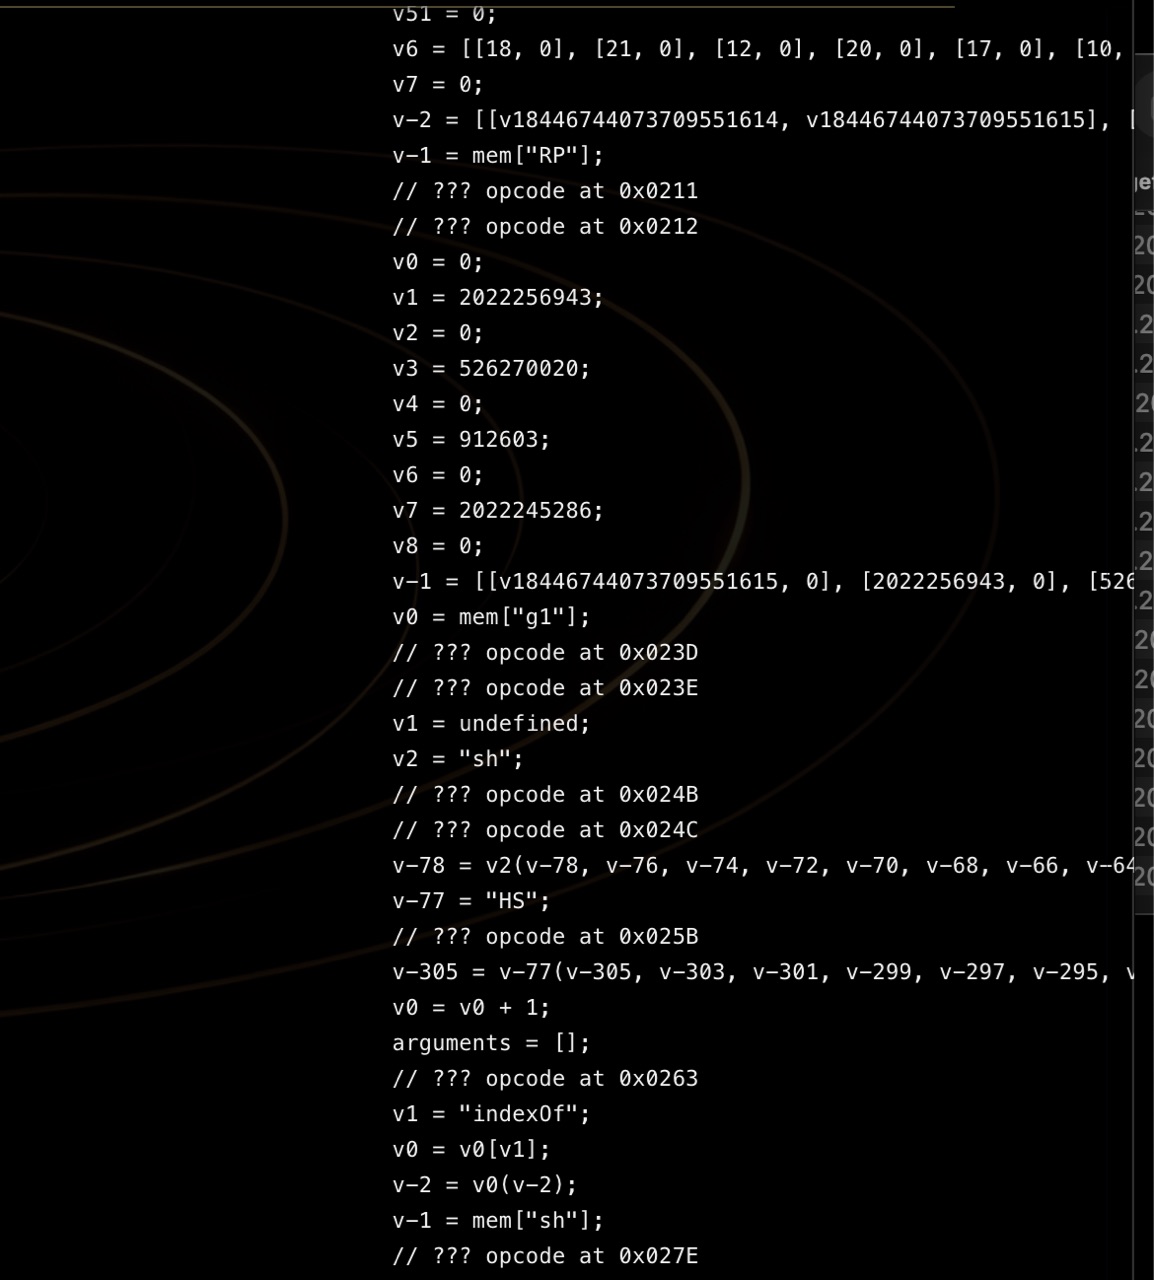Click the line 'v5 = 912603;'
This screenshot has width=1154, height=1280.
tap(471, 440)
